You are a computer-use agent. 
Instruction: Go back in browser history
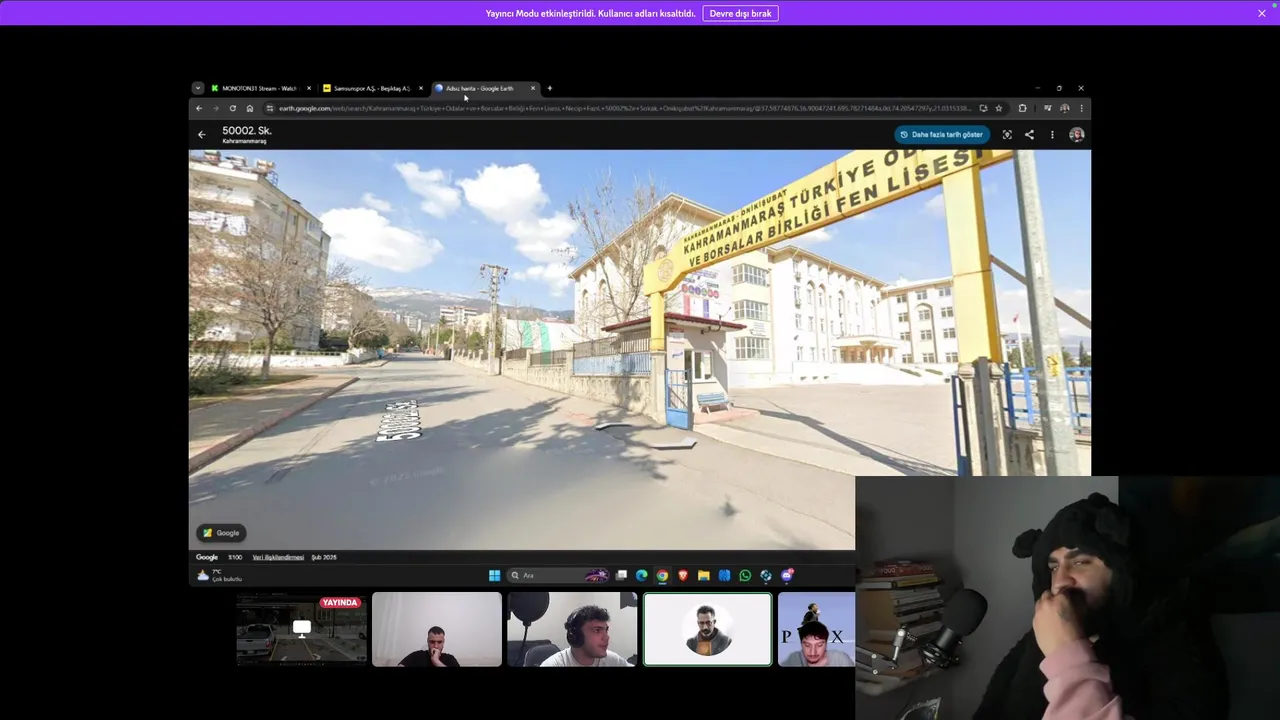[199, 108]
